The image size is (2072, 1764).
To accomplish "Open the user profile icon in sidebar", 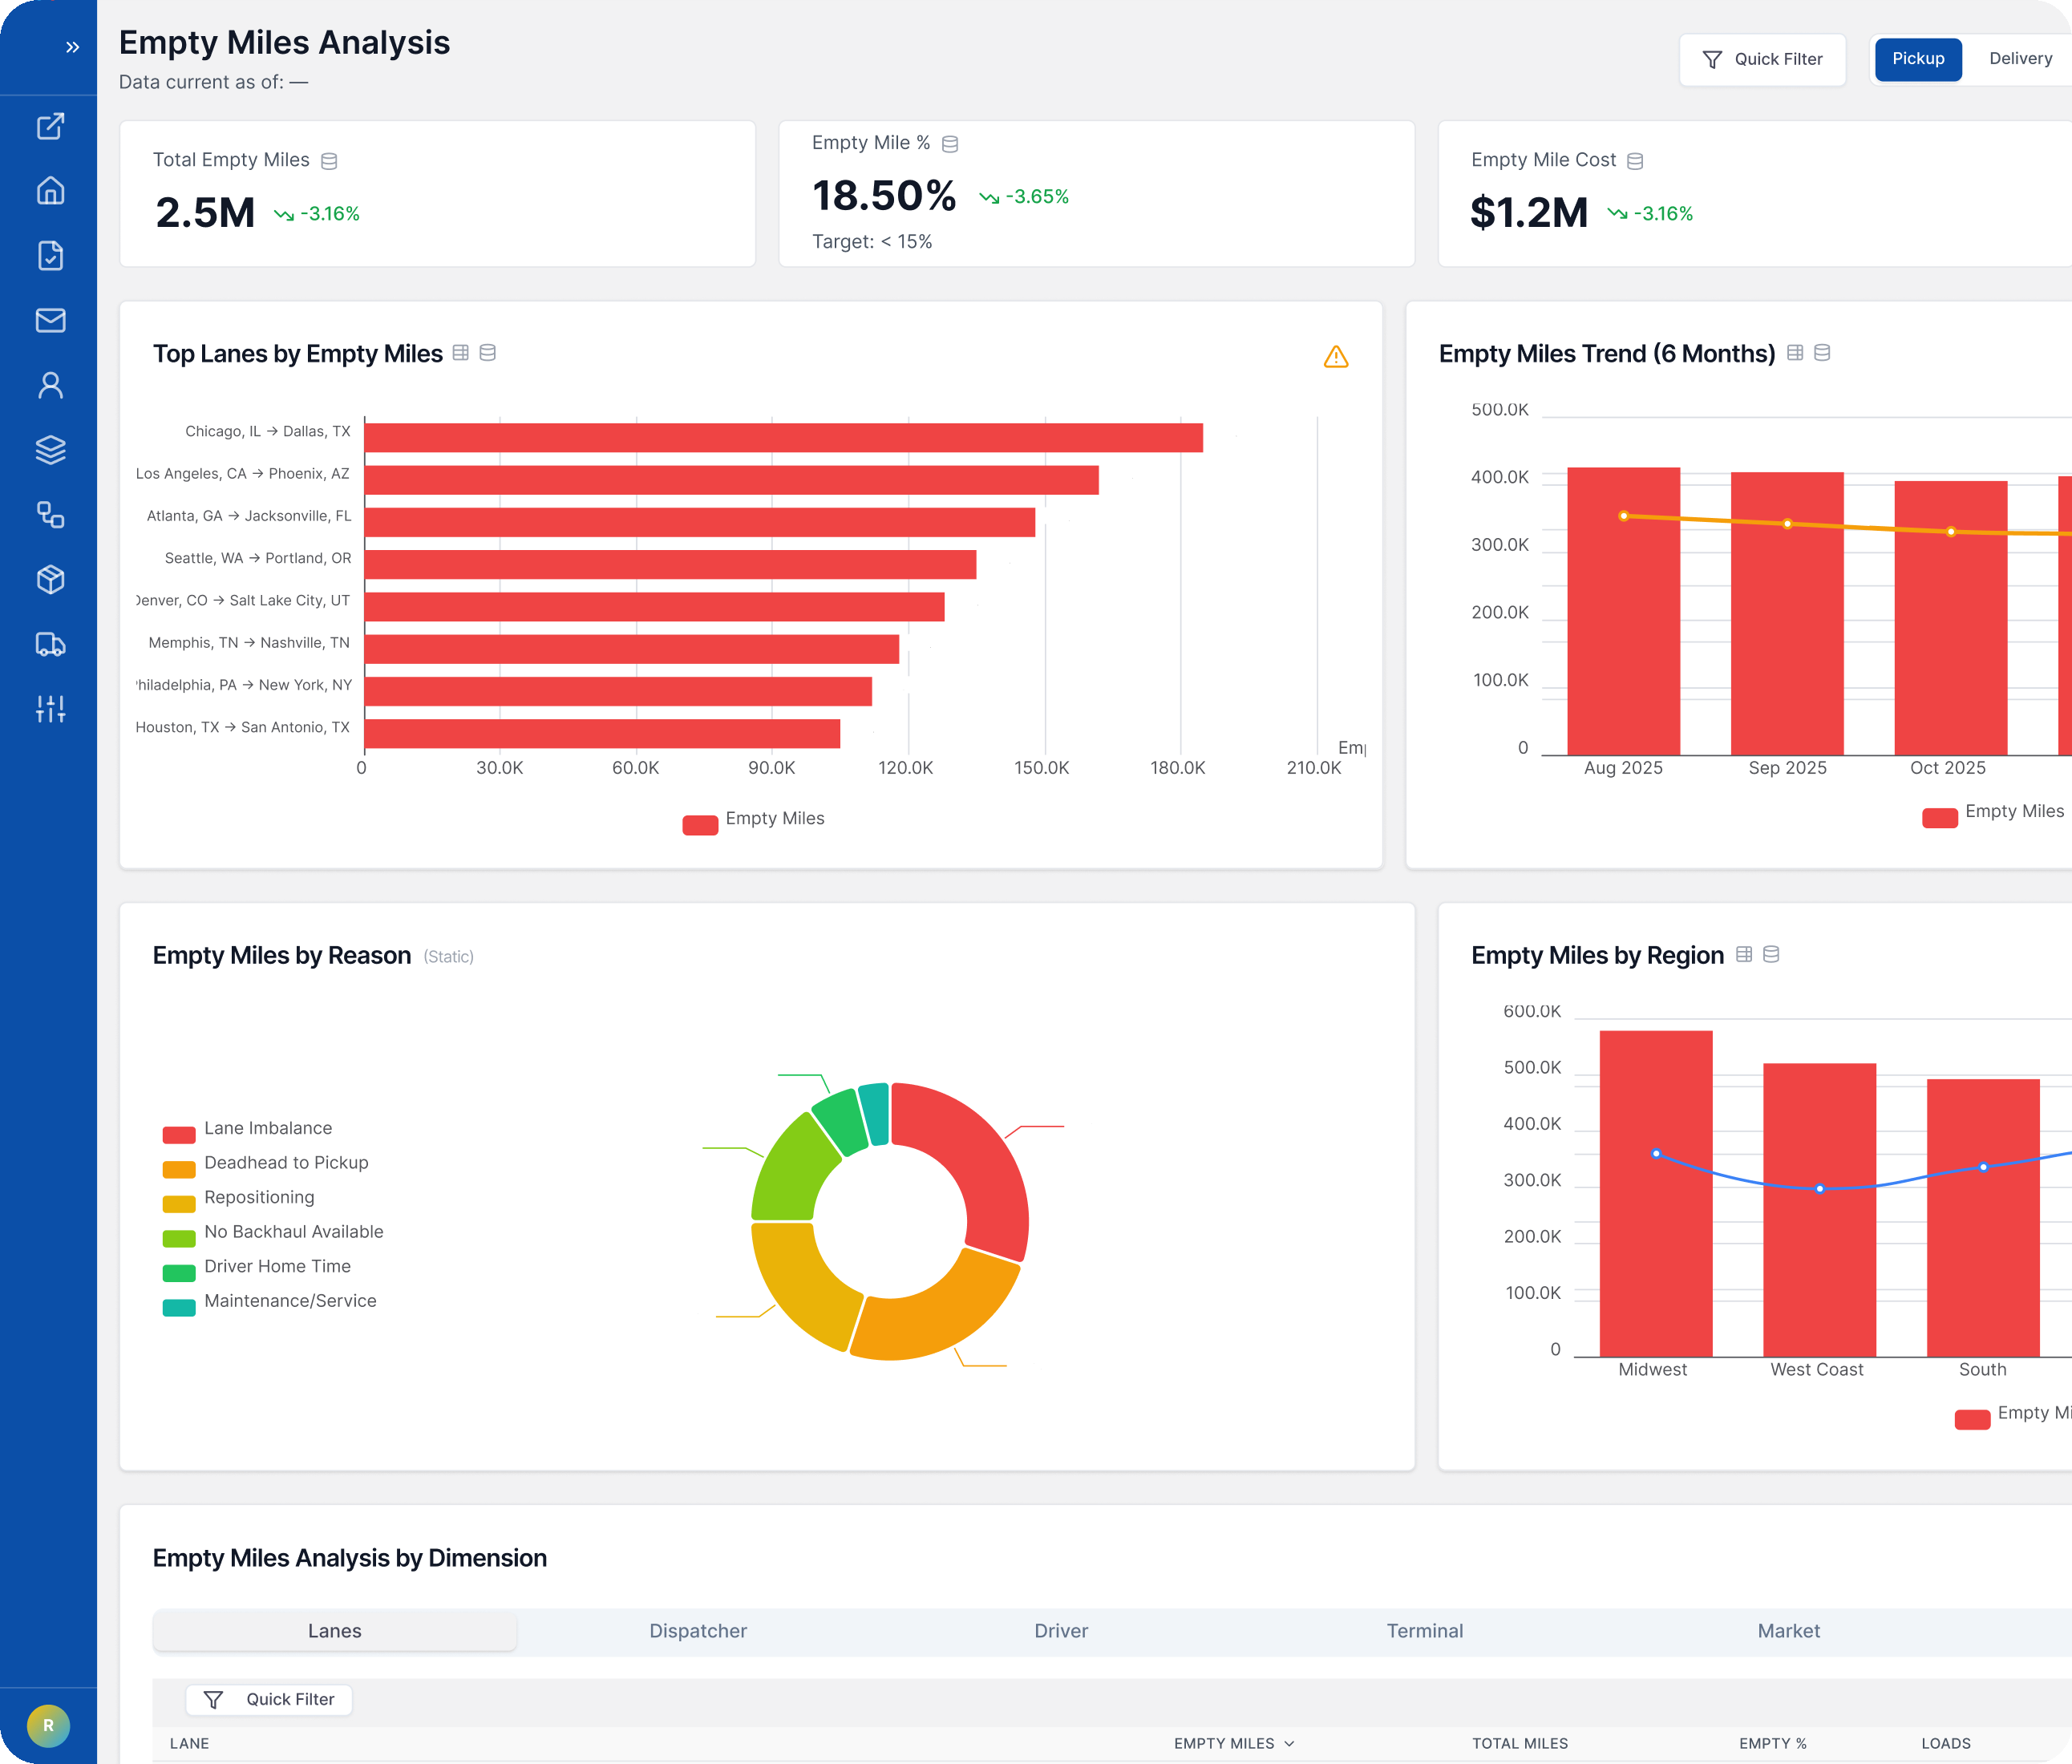I will click(x=50, y=385).
